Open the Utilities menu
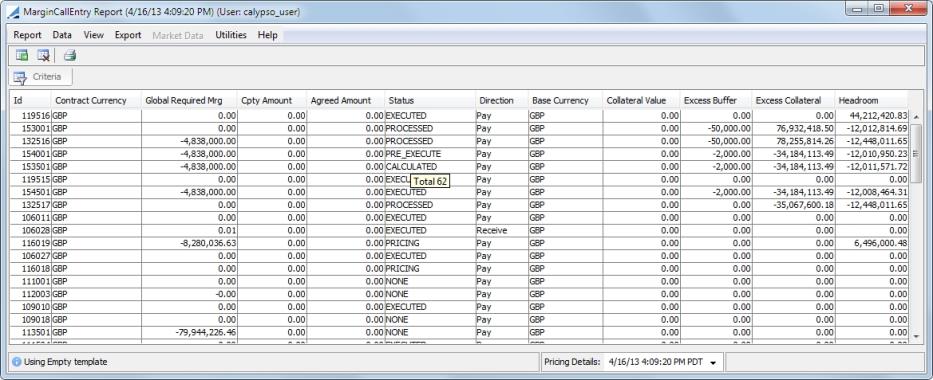The height and width of the screenshot is (380, 933). click(x=231, y=35)
